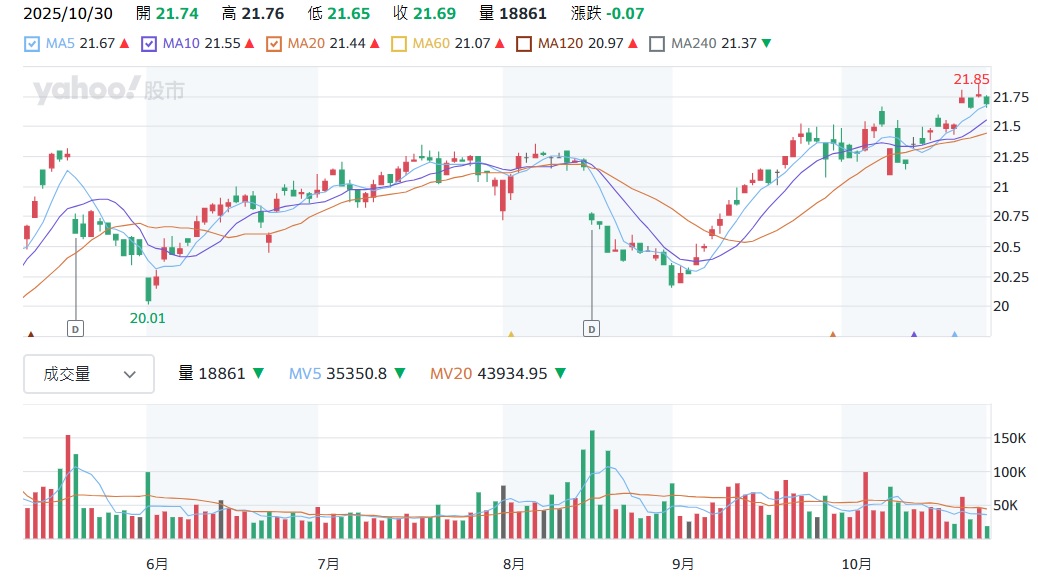Click the 9月 label on time axis
The image size is (1038, 577).
pyautogui.click(x=683, y=564)
